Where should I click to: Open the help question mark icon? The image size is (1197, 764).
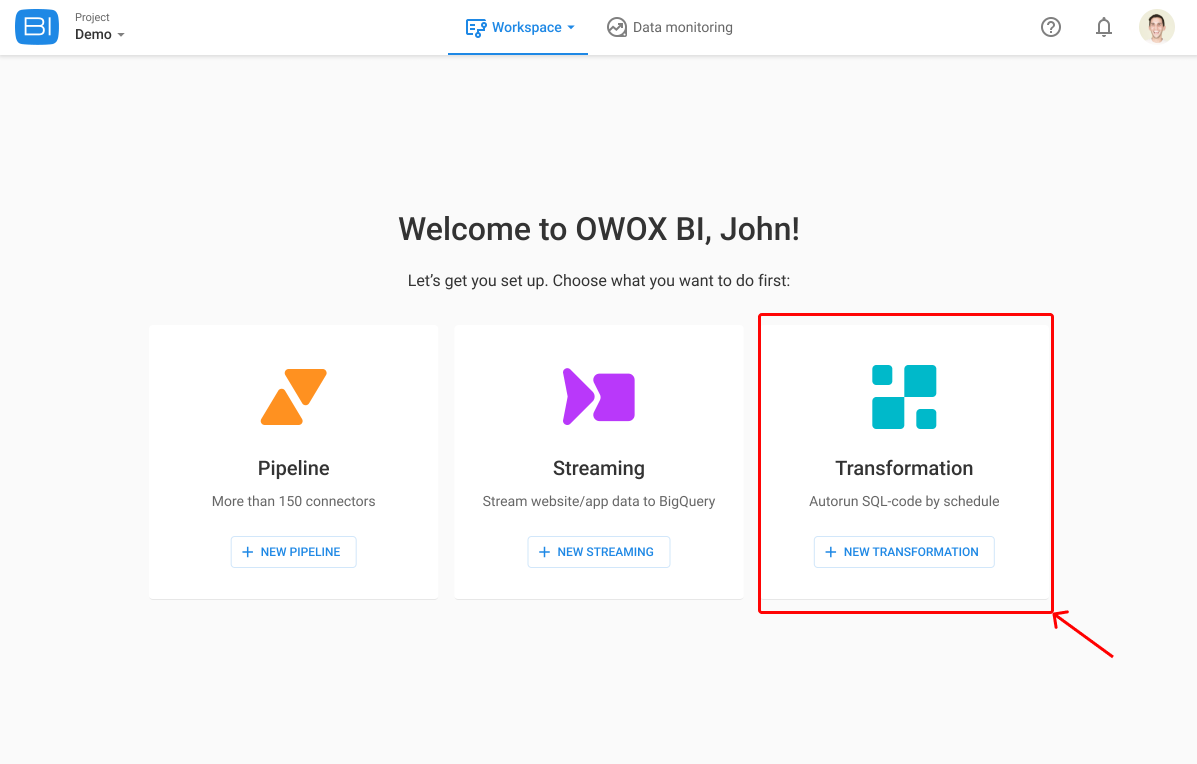[x=1050, y=27]
